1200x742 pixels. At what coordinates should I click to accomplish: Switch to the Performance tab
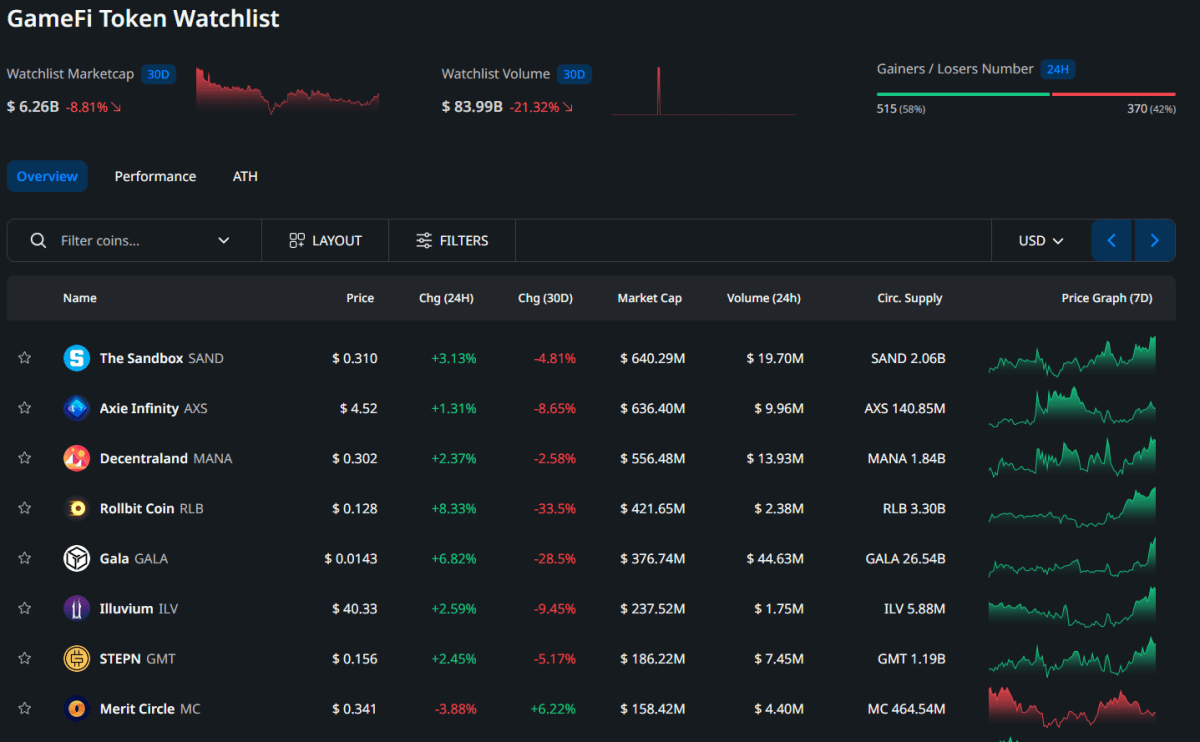coord(155,176)
